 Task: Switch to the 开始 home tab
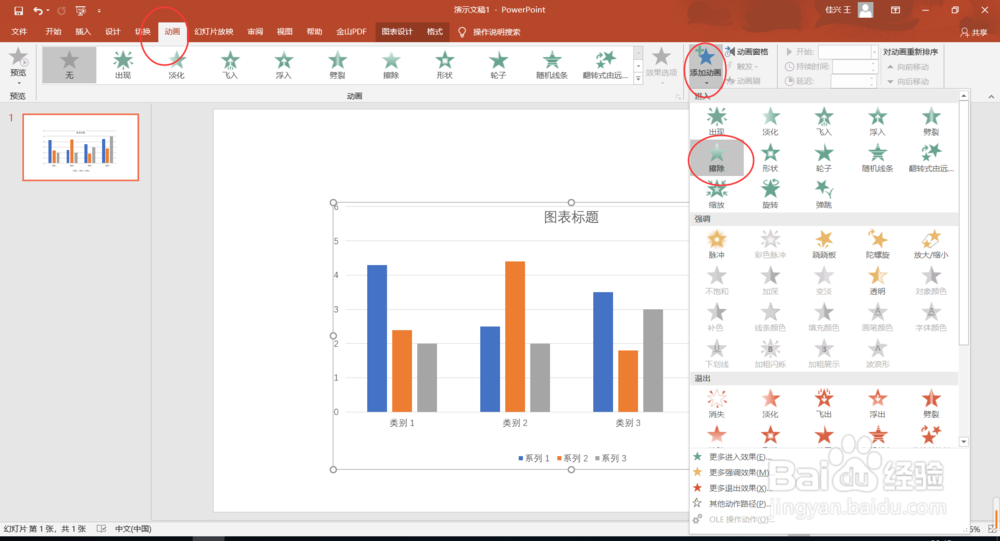[54, 31]
